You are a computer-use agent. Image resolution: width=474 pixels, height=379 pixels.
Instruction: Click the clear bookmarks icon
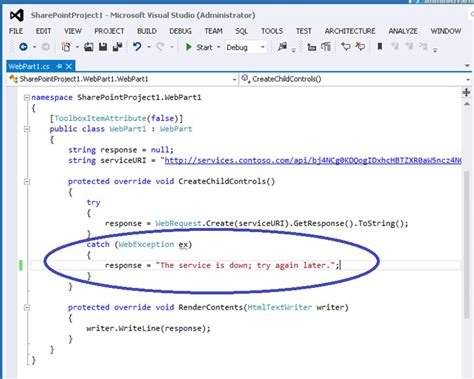click(423, 47)
